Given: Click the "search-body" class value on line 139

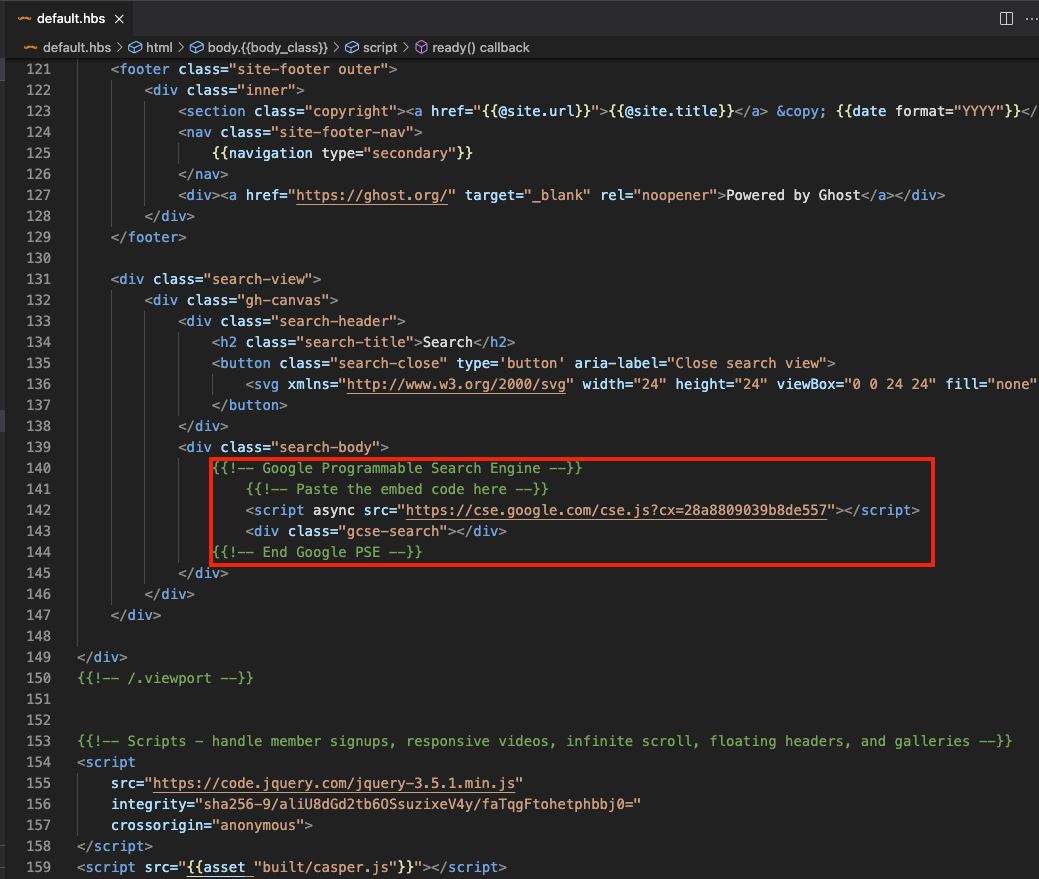Looking at the screenshot, I should pos(325,447).
